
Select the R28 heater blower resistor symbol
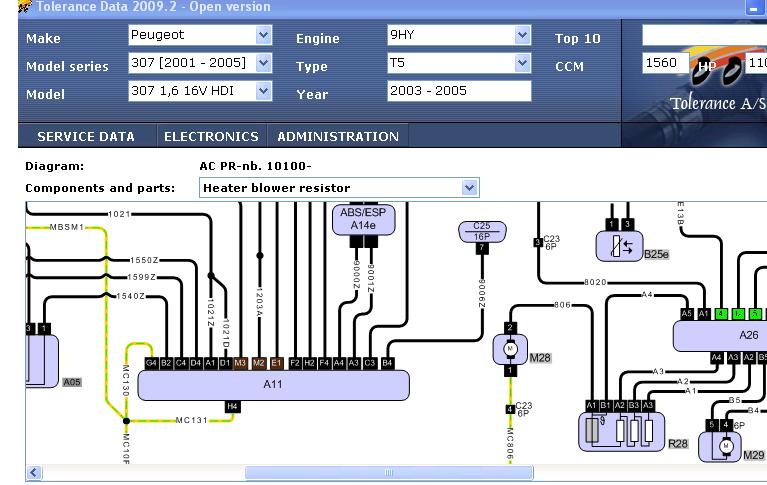tap(621, 431)
